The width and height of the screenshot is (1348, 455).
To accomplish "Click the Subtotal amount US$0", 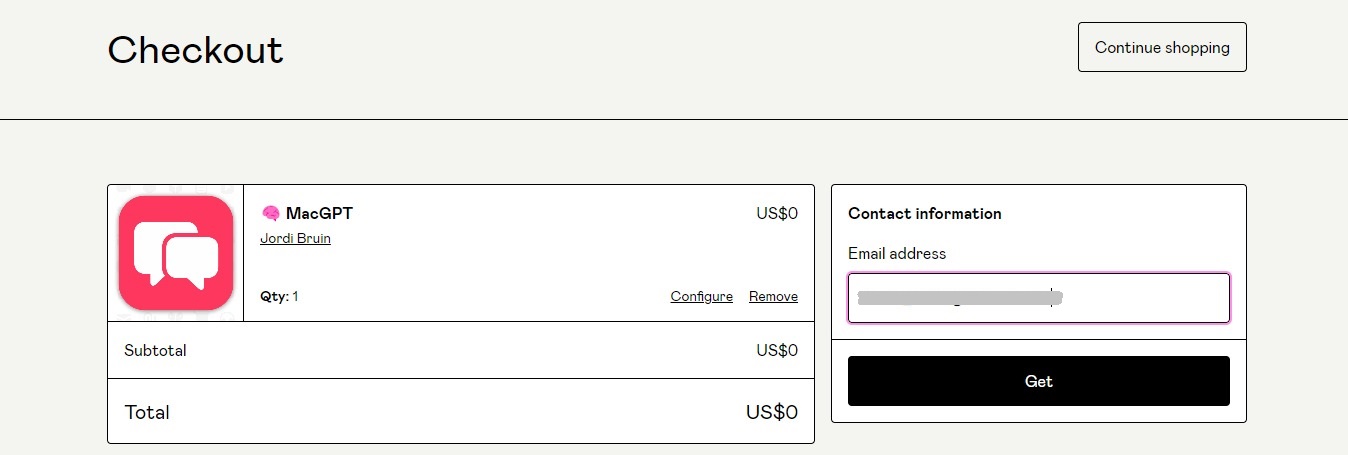I will pyautogui.click(x=777, y=351).
